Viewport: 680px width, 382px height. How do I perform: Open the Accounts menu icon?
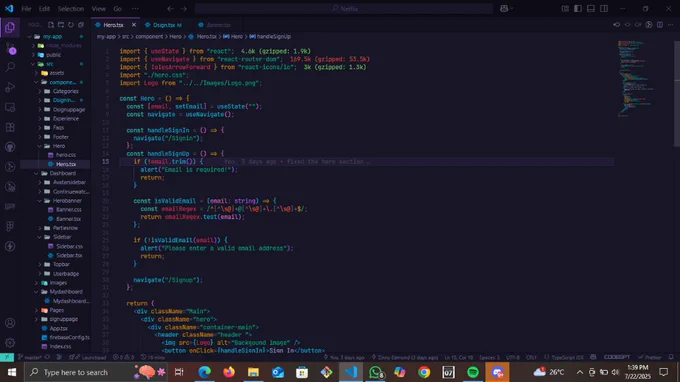tap(10, 323)
